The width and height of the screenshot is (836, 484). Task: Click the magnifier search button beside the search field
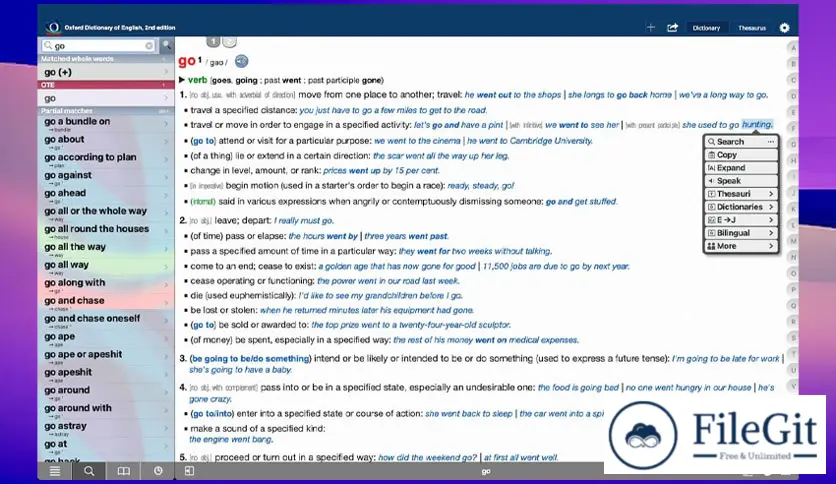(x=167, y=46)
